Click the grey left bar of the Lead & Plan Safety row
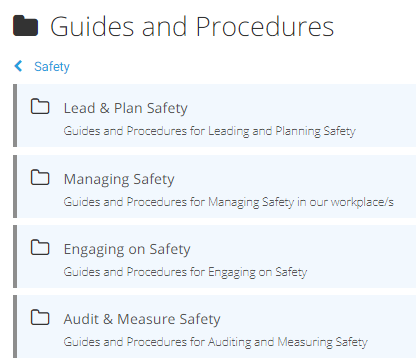This screenshot has height=364, width=416. [x=15, y=115]
